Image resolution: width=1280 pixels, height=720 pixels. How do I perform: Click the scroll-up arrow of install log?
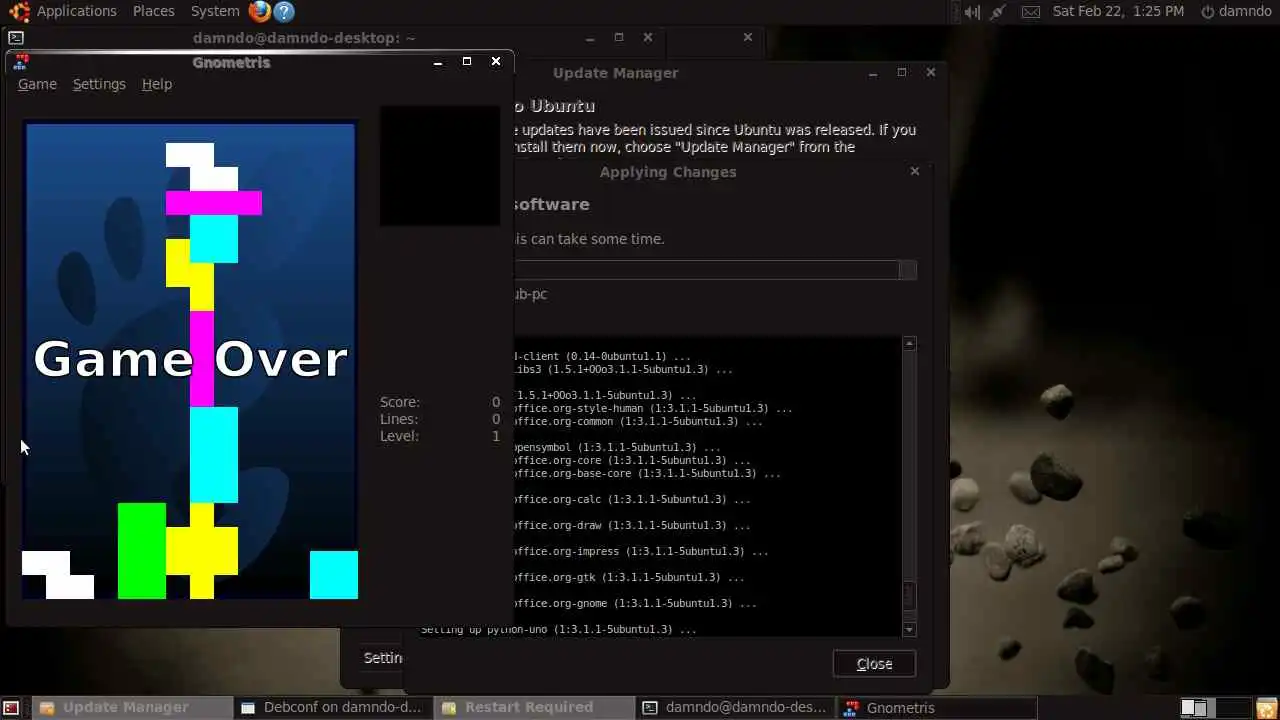[x=909, y=344]
